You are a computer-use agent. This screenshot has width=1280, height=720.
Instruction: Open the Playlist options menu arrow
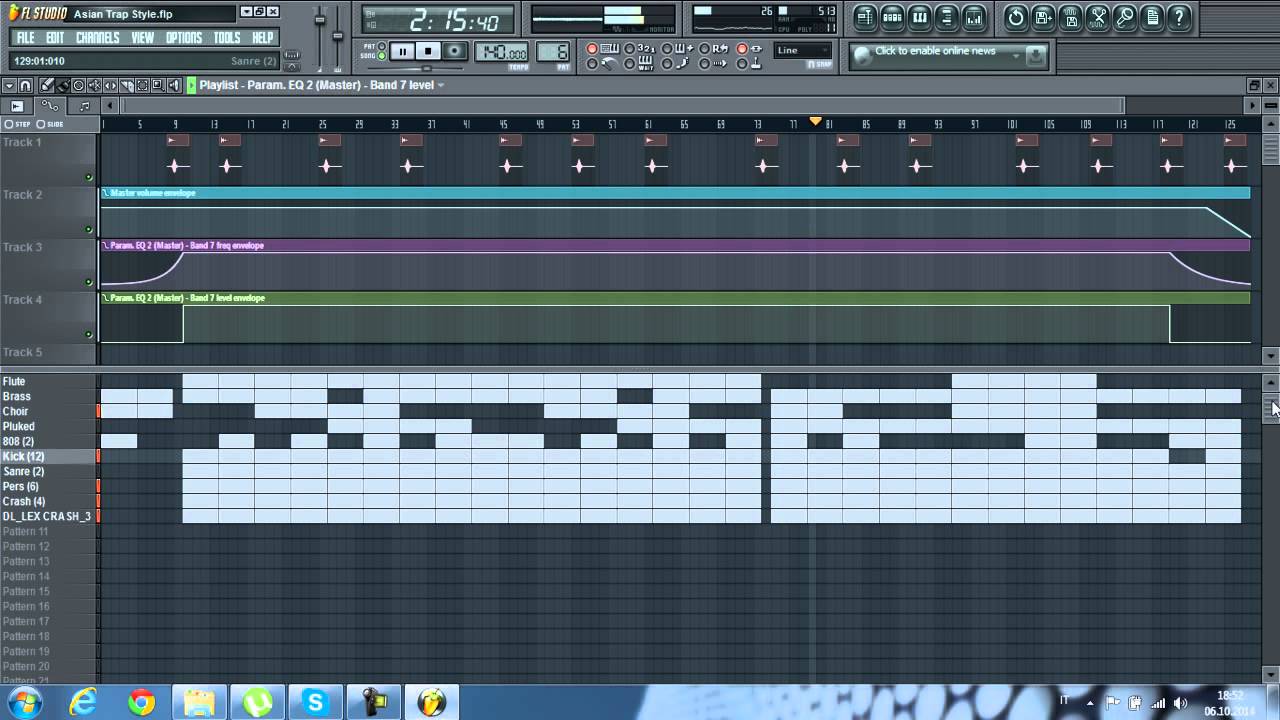[9, 85]
